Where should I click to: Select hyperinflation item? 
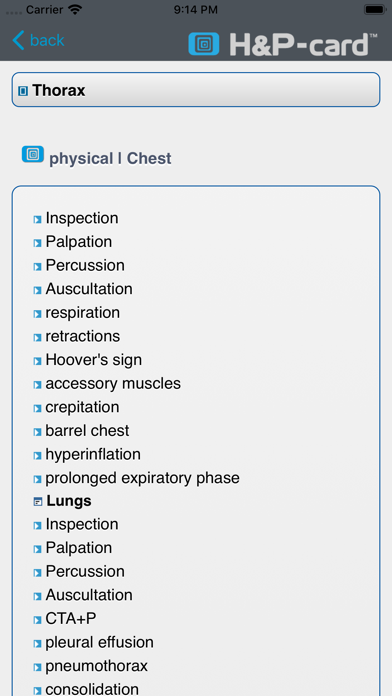93,454
